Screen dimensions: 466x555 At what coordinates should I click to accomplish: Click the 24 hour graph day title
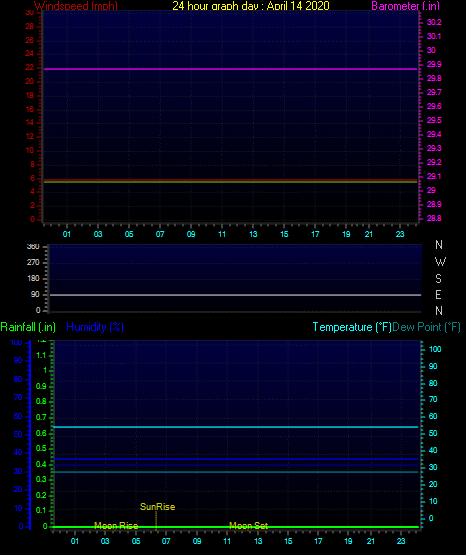pos(251,6)
